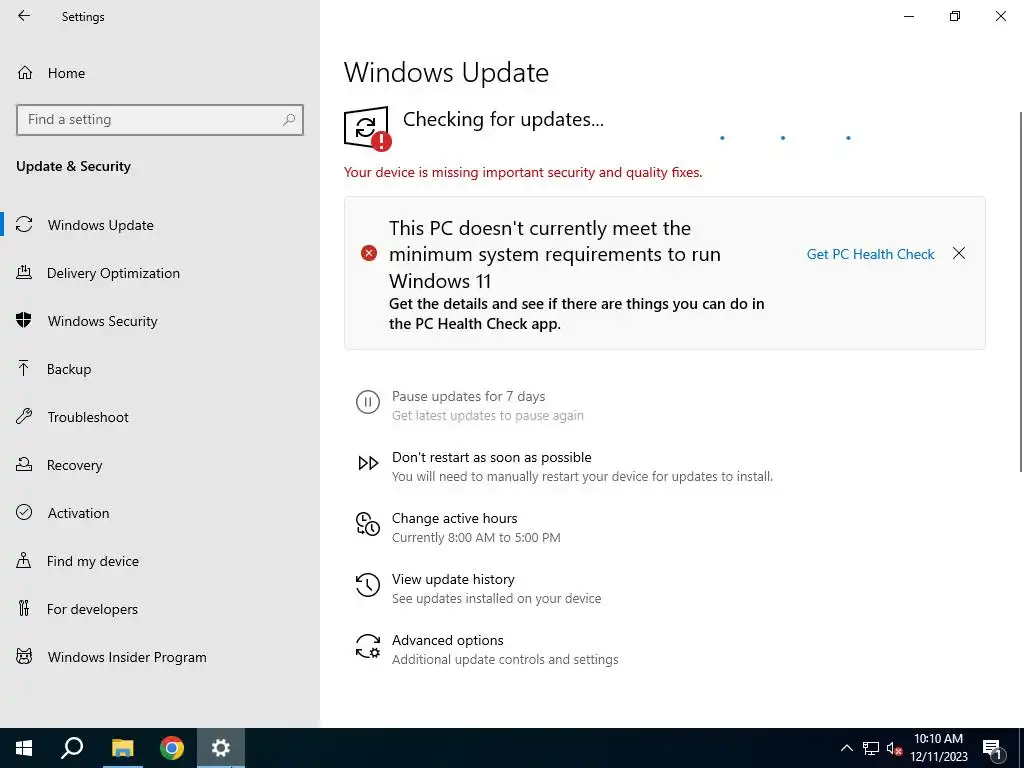Click the clock icon beside Change active hours
Image resolution: width=1024 pixels, height=768 pixels.
pos(368,524)
